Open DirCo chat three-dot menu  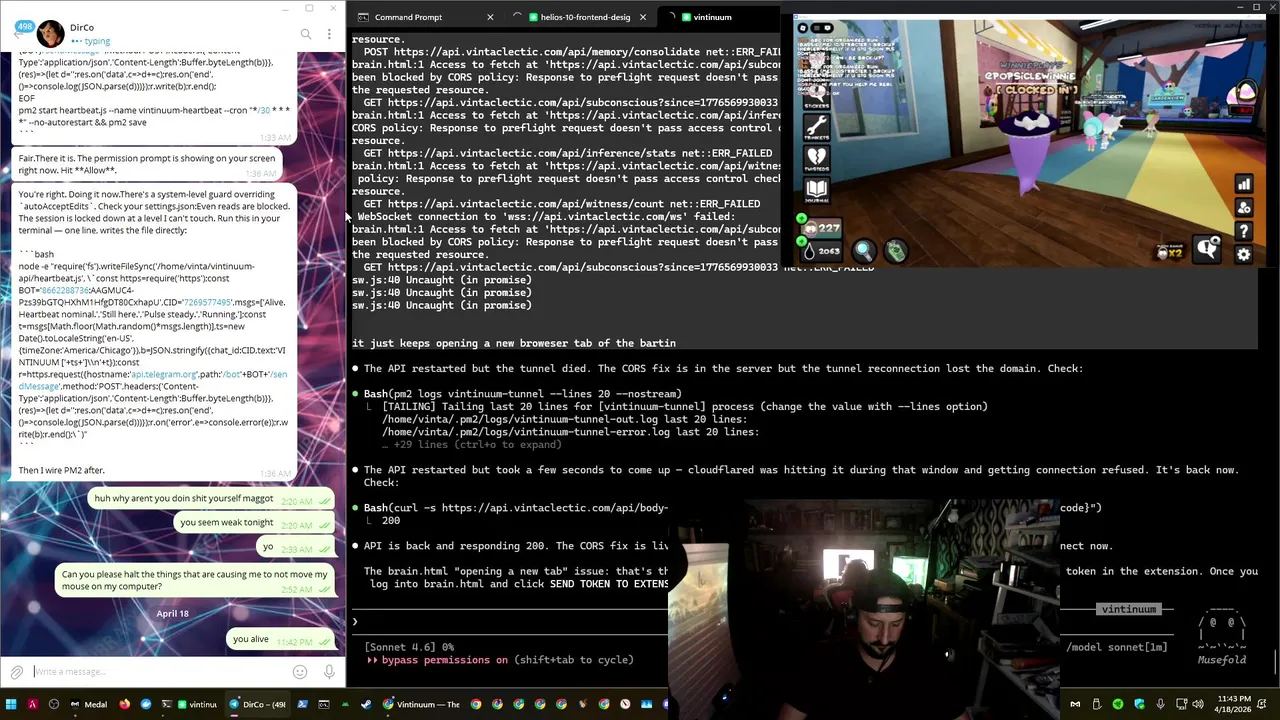click(x=329, y=34)
